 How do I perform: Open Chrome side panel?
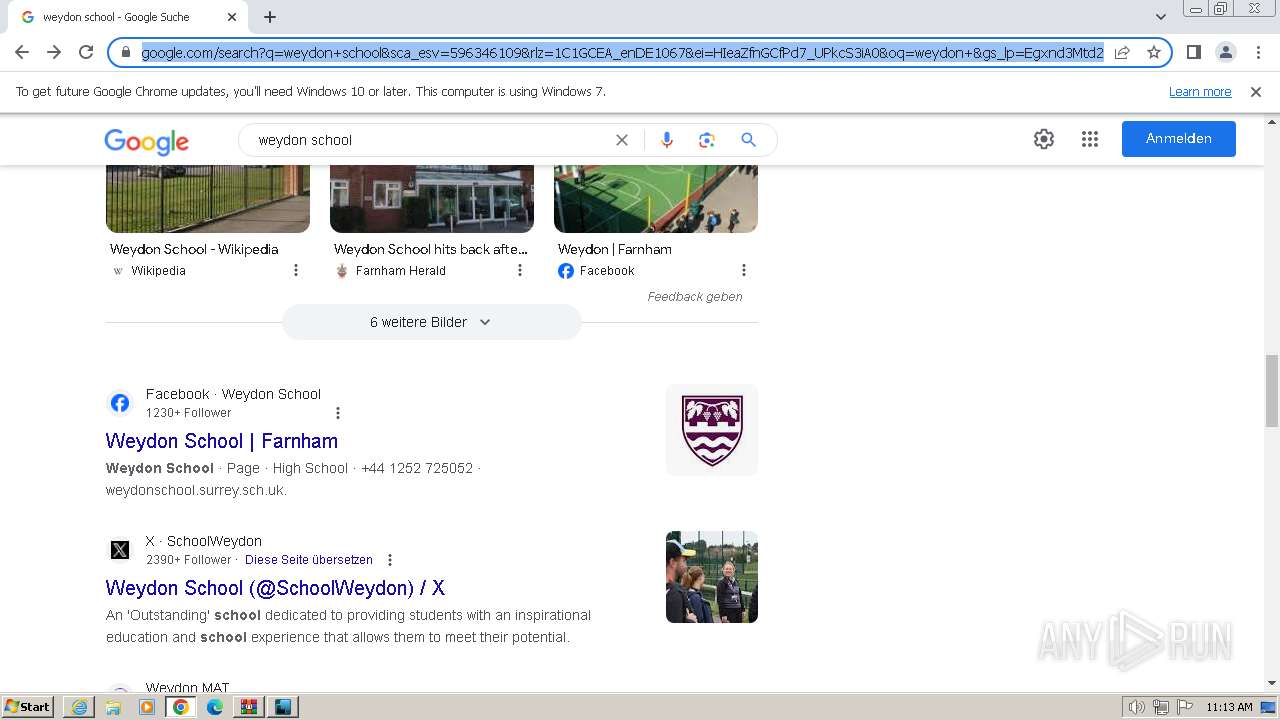pos(1194,52)
